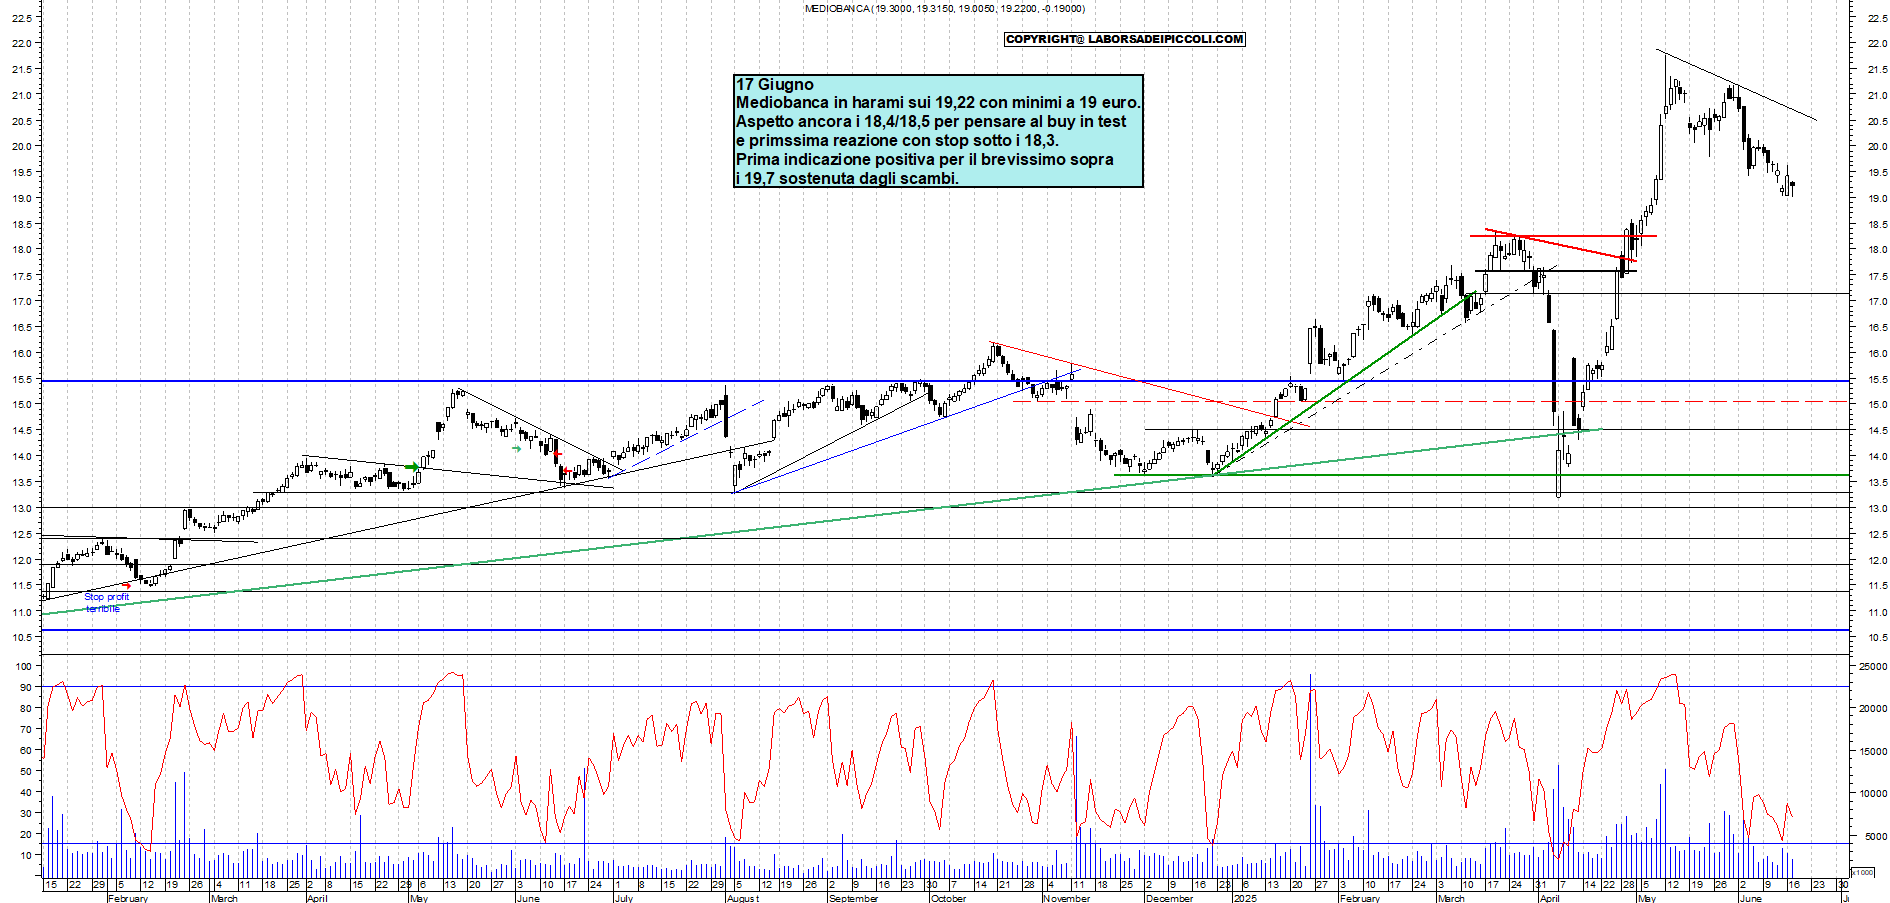Click the 25000 volume scale label
The image size is (1890, 903).
1872,666
